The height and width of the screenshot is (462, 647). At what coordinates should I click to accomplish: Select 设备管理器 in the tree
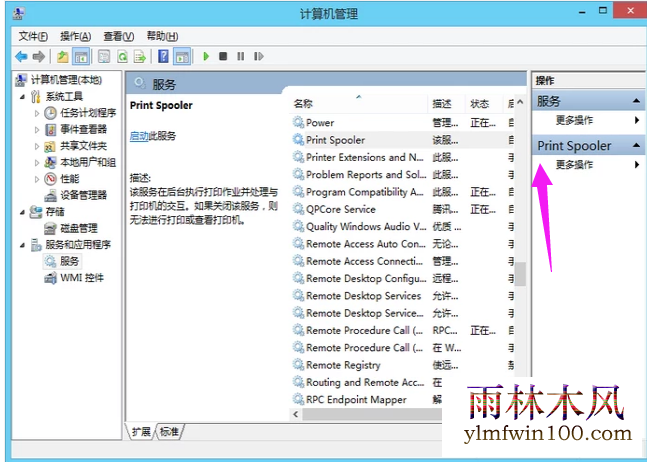point(84,195)
